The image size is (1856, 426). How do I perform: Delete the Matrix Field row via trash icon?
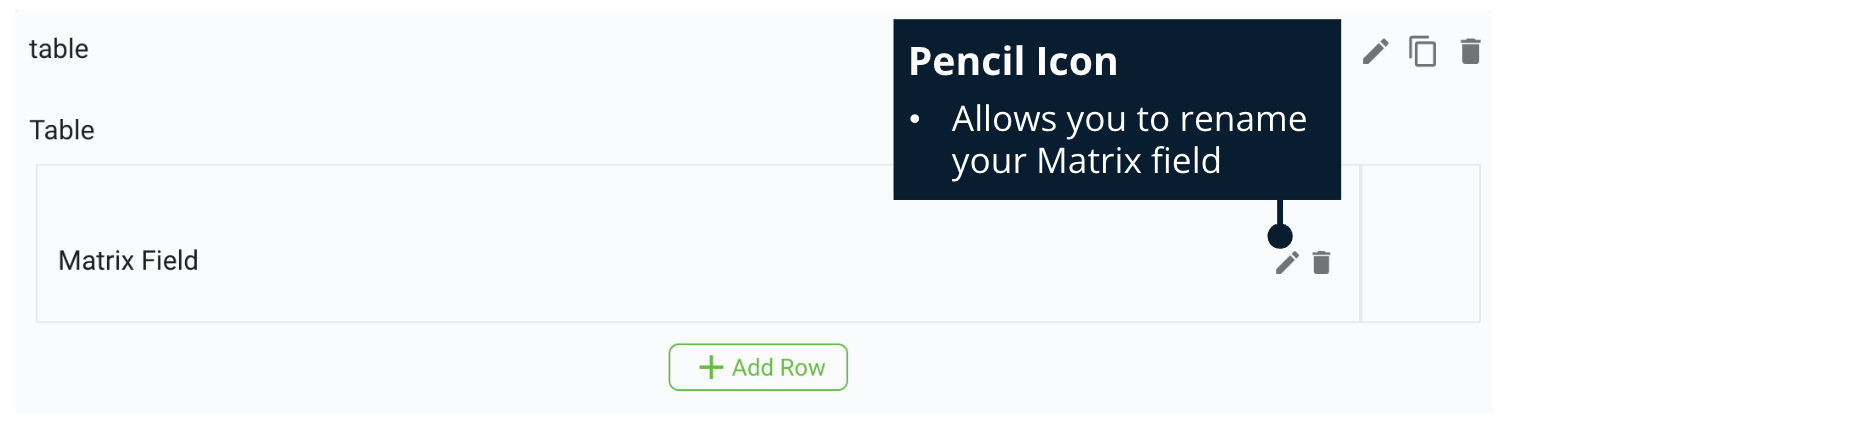pos(1322,263)
